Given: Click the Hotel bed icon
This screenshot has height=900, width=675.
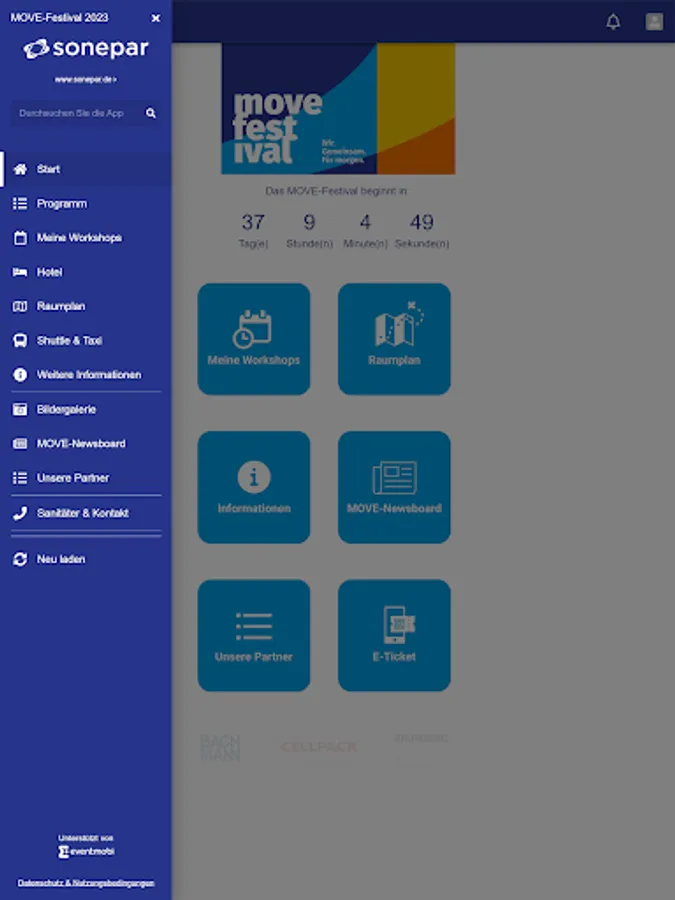Looking at the screenshot, I should point(20,272).
